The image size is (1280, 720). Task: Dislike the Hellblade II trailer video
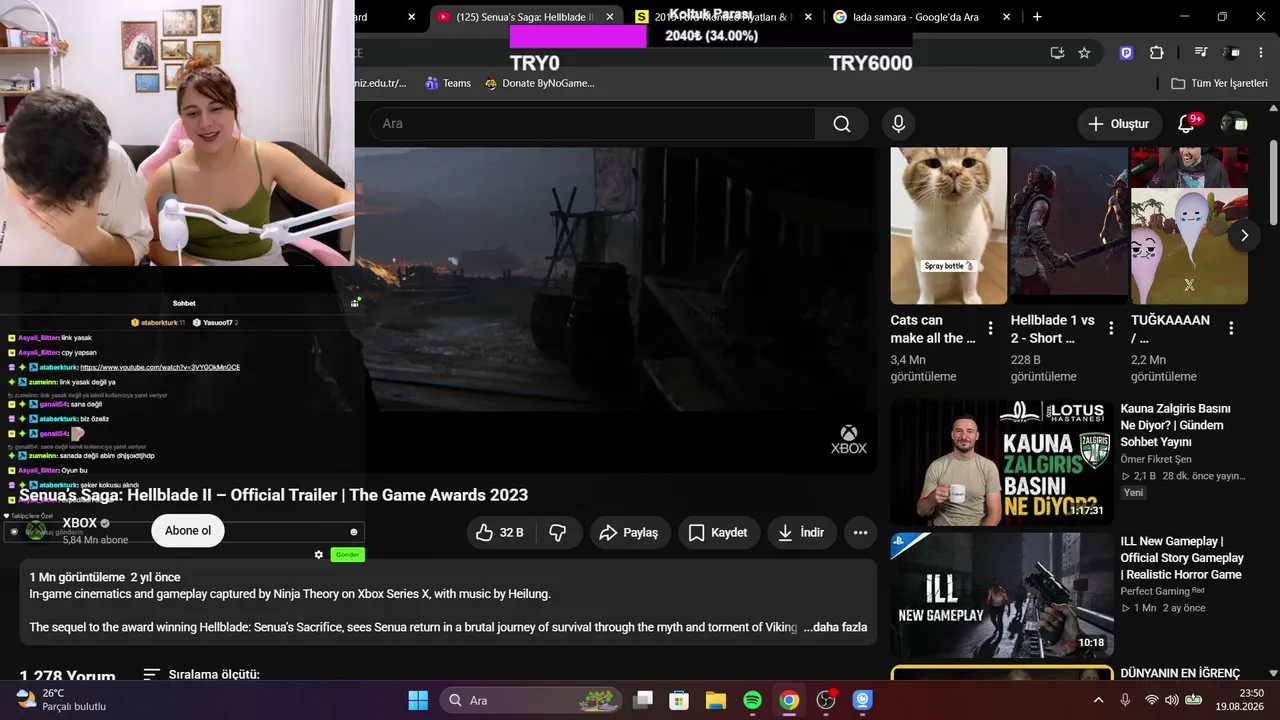pos(558,533)
